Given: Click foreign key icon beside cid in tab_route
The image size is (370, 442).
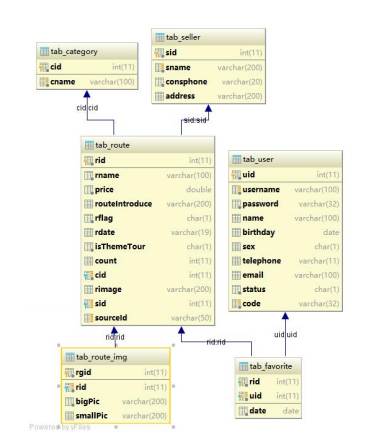Looking at the screenshot, I should point(89,275).
